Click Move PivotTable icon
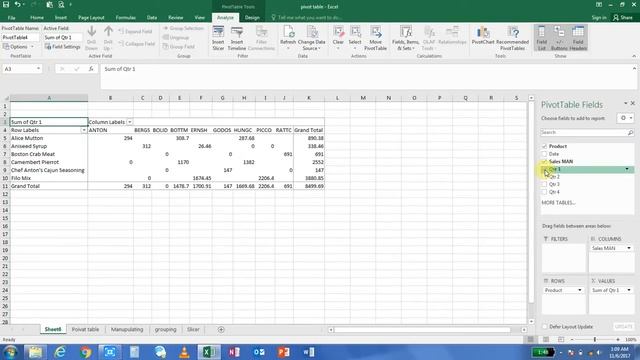The width and height of the screenshot is (640, 360). [375, 38]
